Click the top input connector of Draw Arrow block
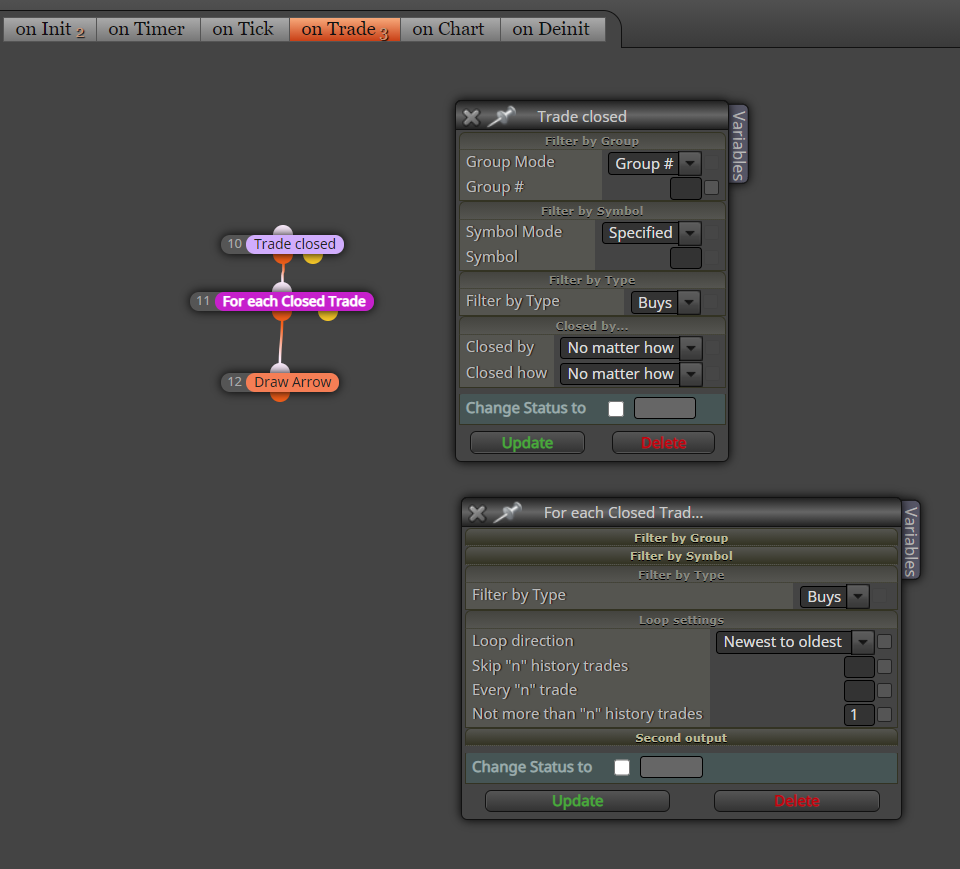 [280, 369]
